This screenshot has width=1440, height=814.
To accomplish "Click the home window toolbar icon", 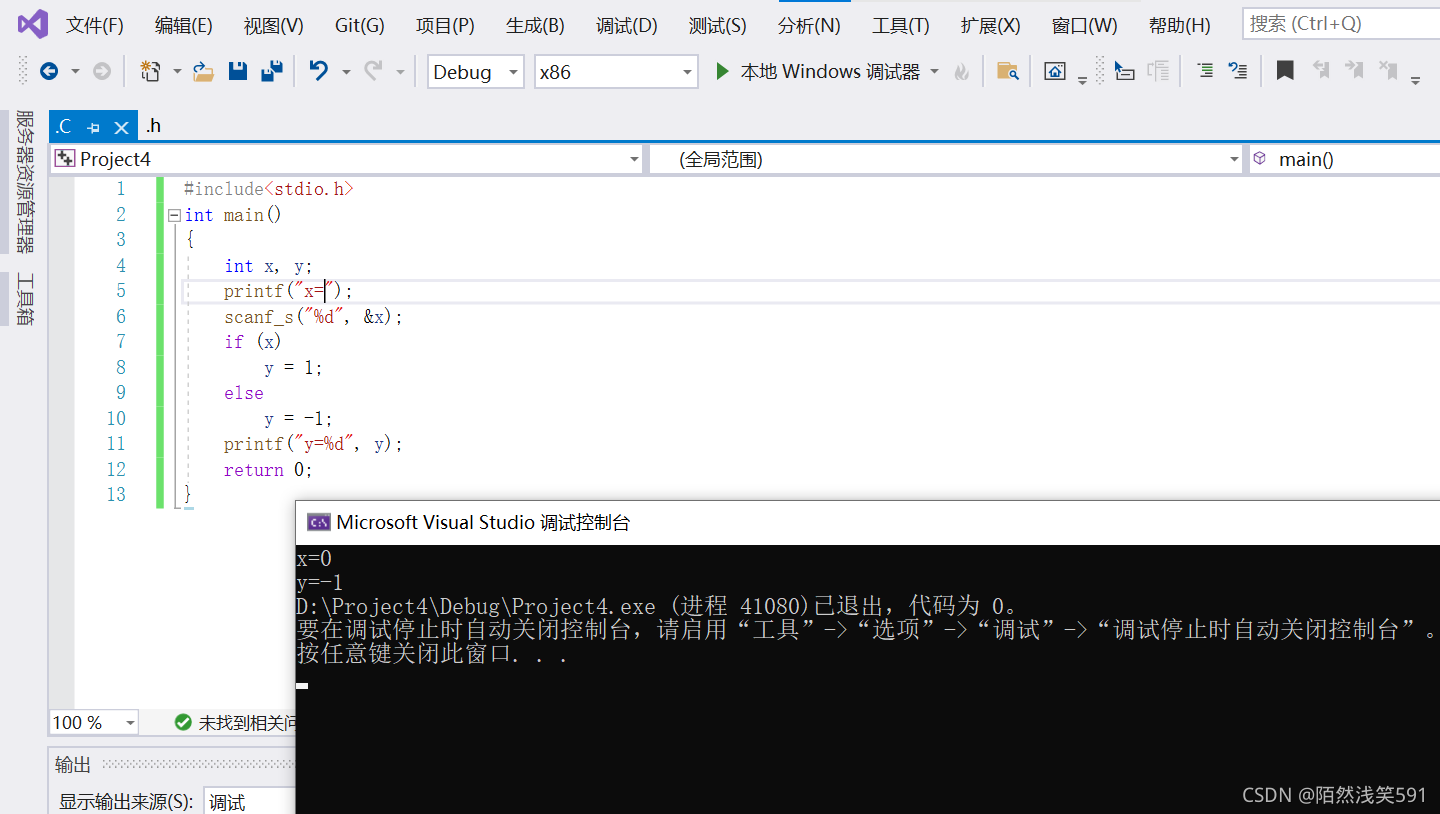I will coord(1055,71).
